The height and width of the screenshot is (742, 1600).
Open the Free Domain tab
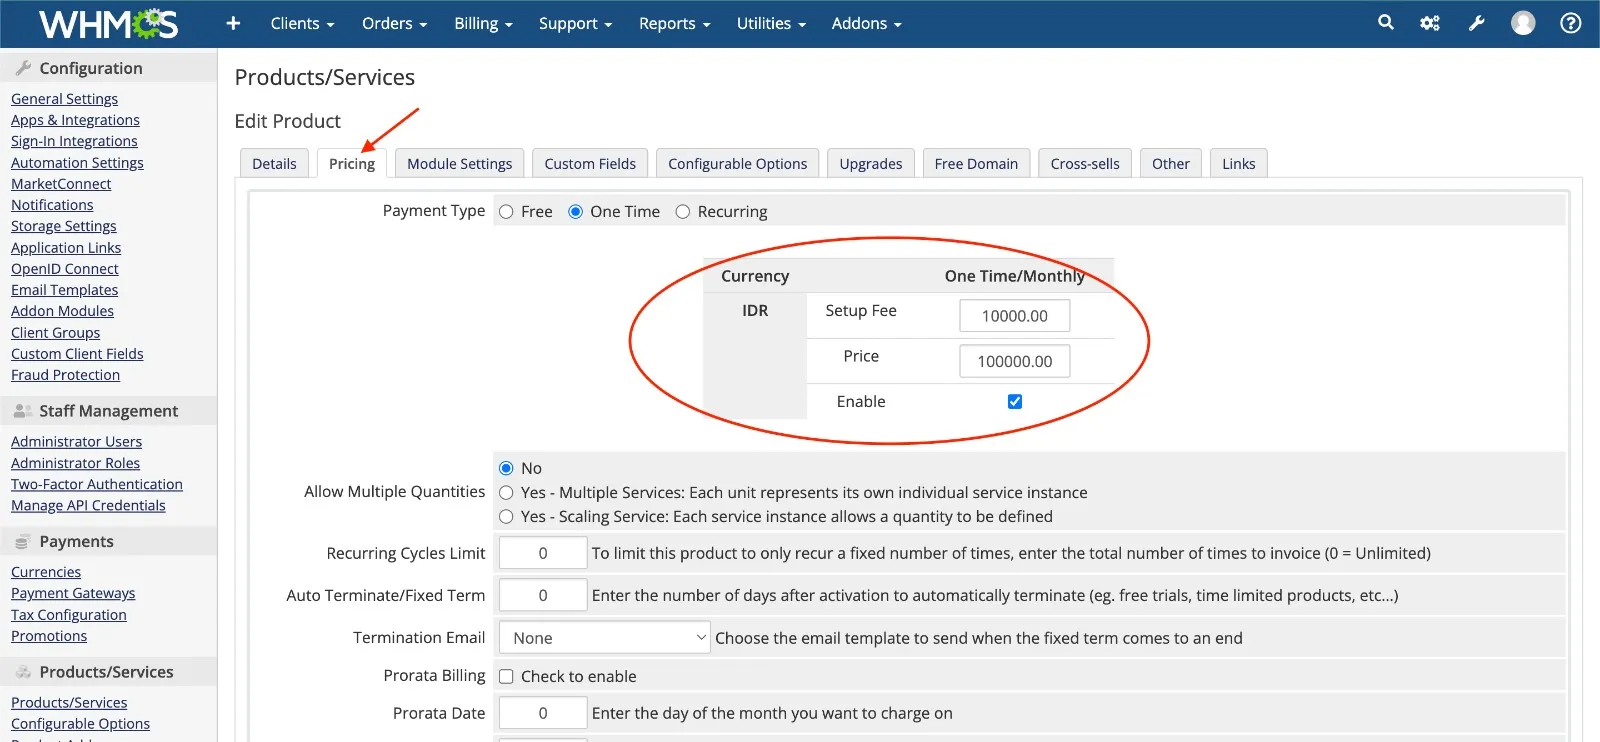pos(976,164)
